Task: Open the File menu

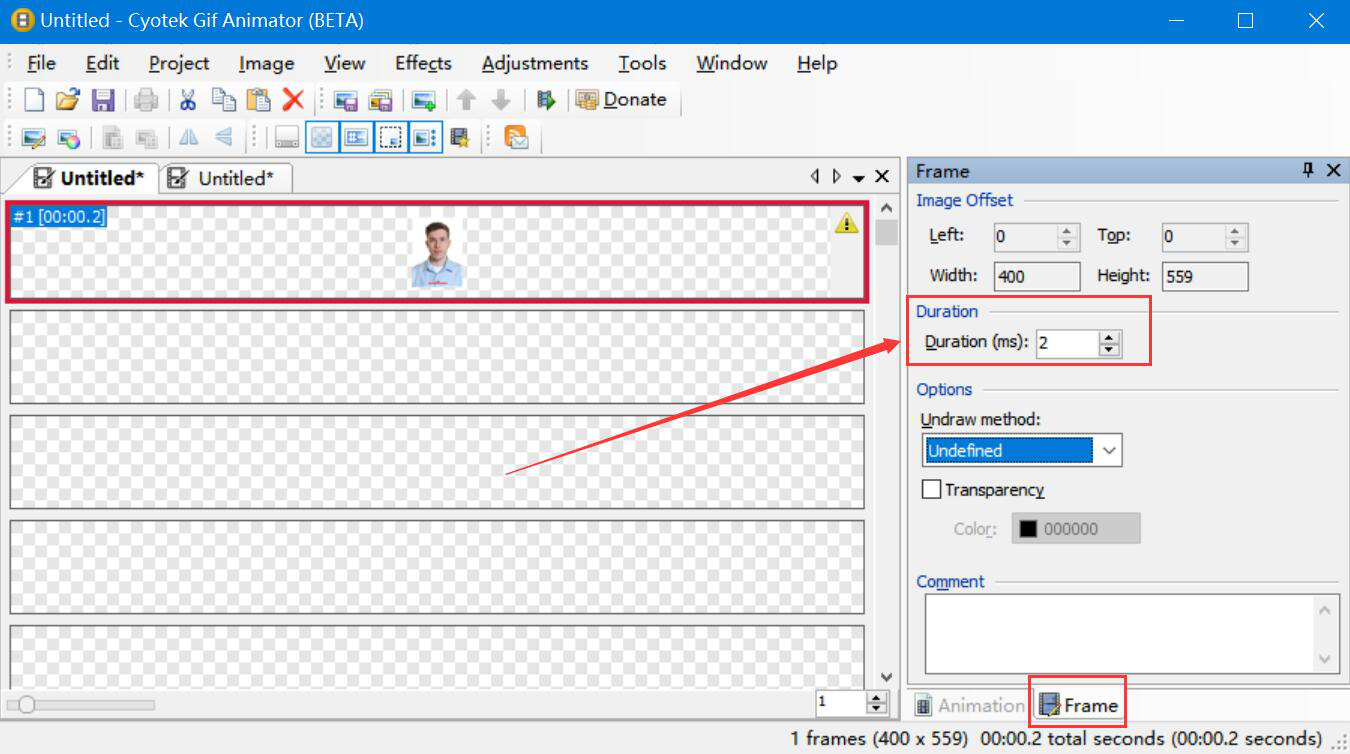Action: click(41, 63)
